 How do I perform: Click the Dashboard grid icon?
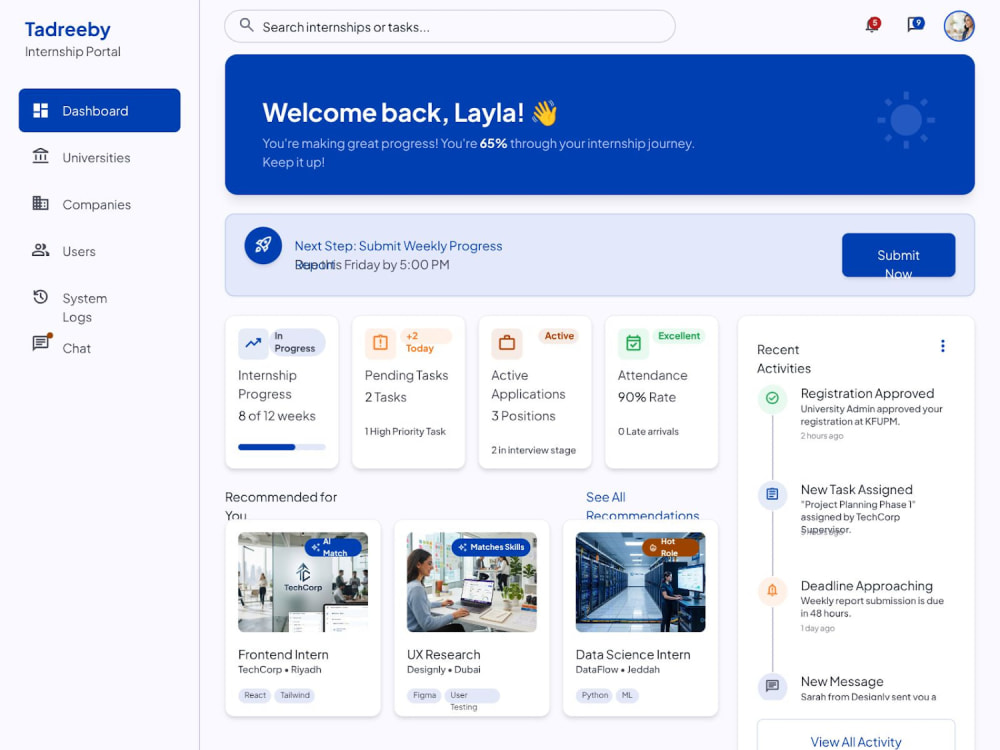[x=41, y=110]
